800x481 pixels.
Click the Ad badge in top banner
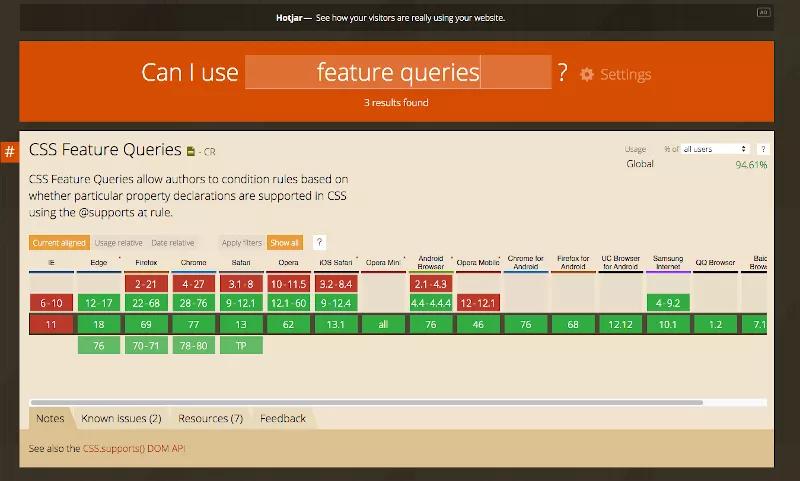pyautogui.click(x=763, y=13)
